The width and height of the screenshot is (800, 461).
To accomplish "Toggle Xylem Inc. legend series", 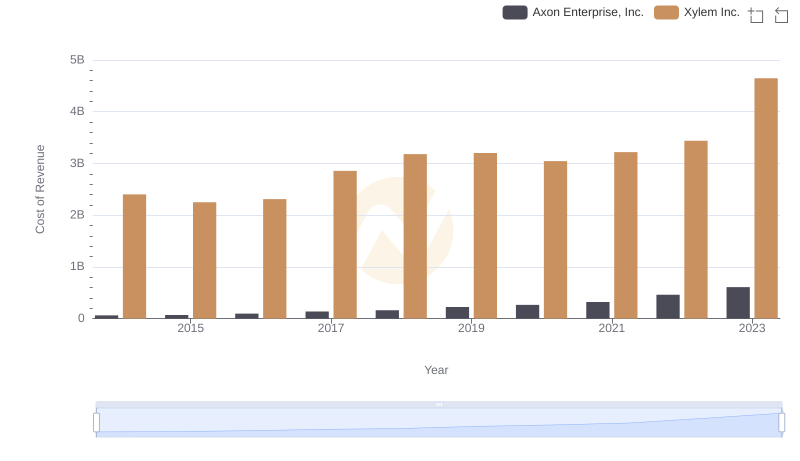I will [x=697, y=12].
